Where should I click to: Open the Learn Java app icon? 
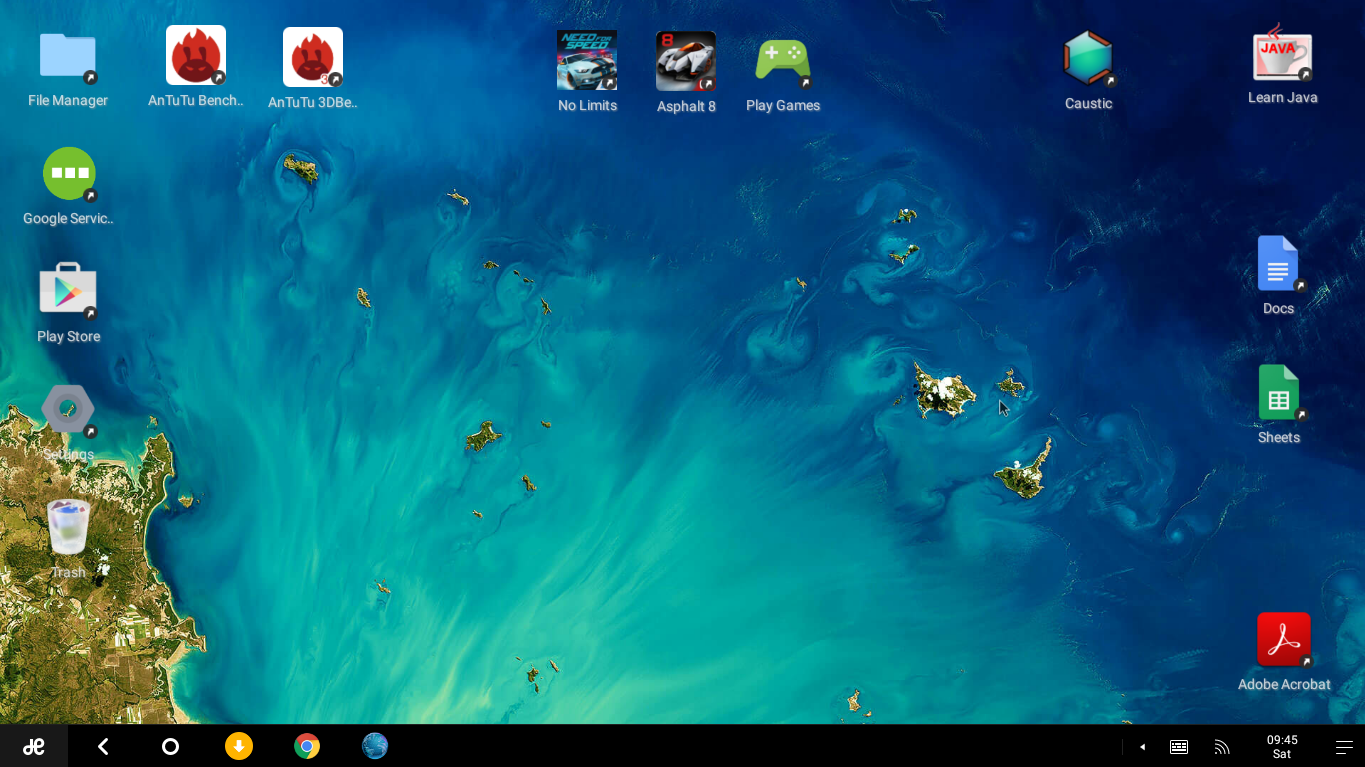pyautogui.click(x=1282, y=54)
